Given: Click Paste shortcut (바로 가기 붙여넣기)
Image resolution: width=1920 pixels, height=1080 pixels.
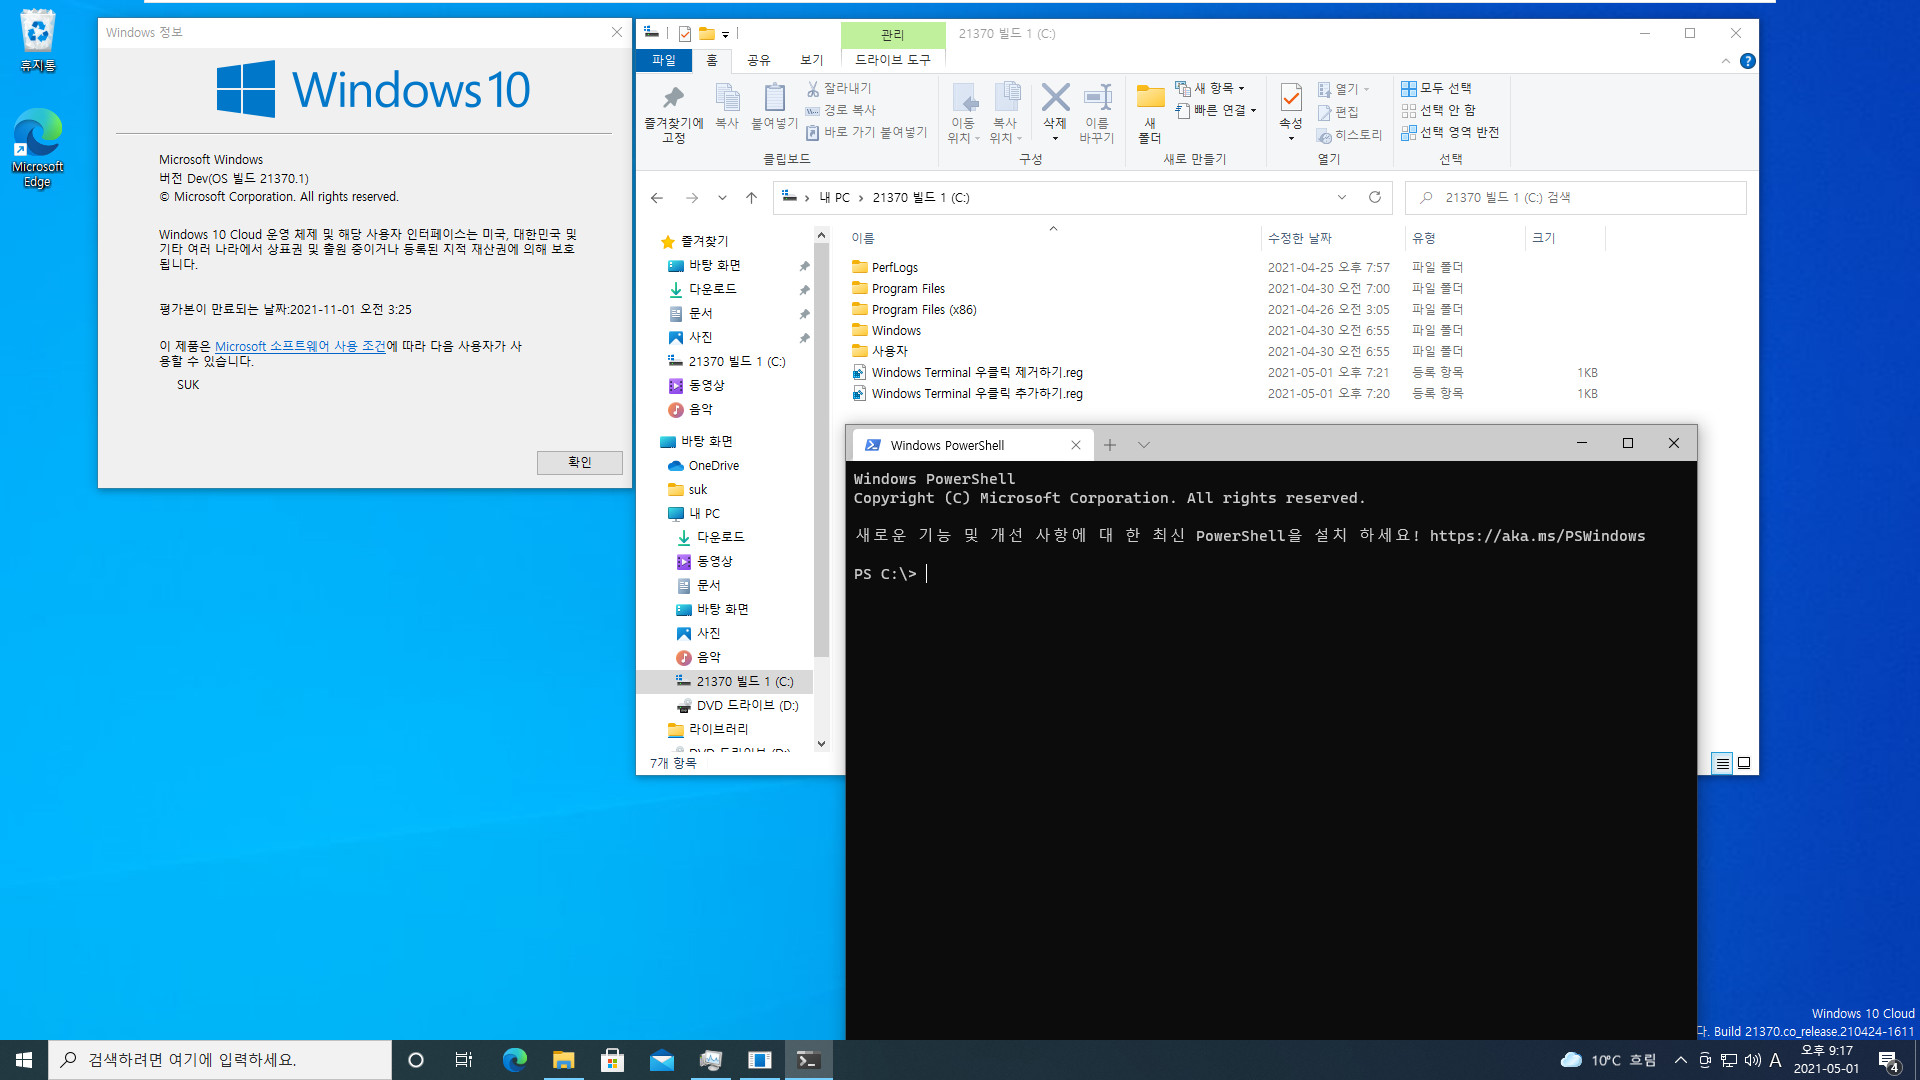Looking at the screenshot, I should (x=867, y=132).
